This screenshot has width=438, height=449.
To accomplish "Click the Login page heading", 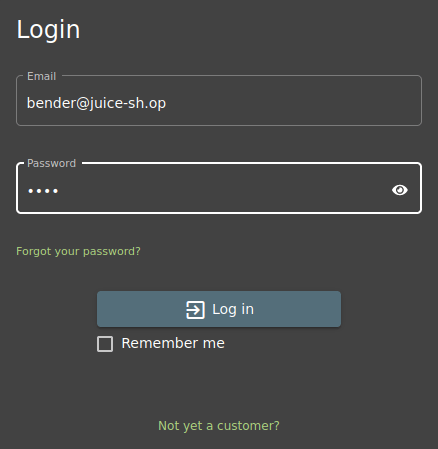I will tap(48, 30).
